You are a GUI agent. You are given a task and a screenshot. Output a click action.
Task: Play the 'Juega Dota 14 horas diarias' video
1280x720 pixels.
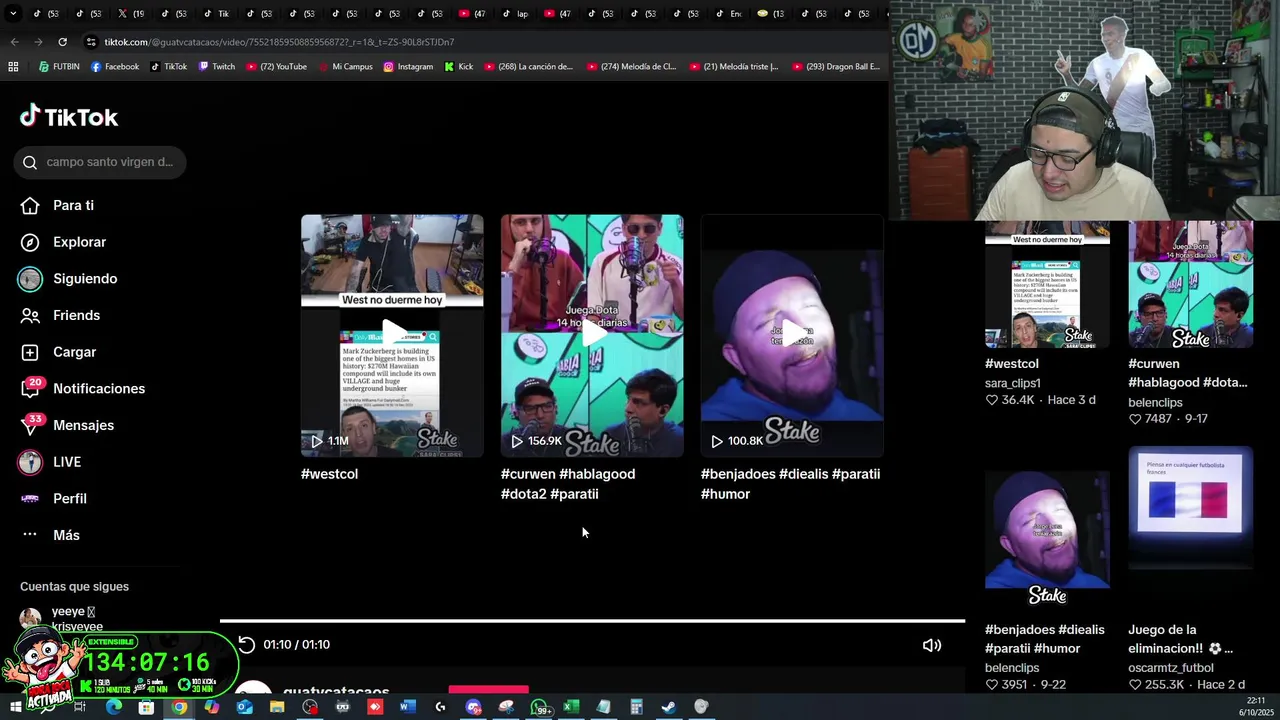point(592,335)
